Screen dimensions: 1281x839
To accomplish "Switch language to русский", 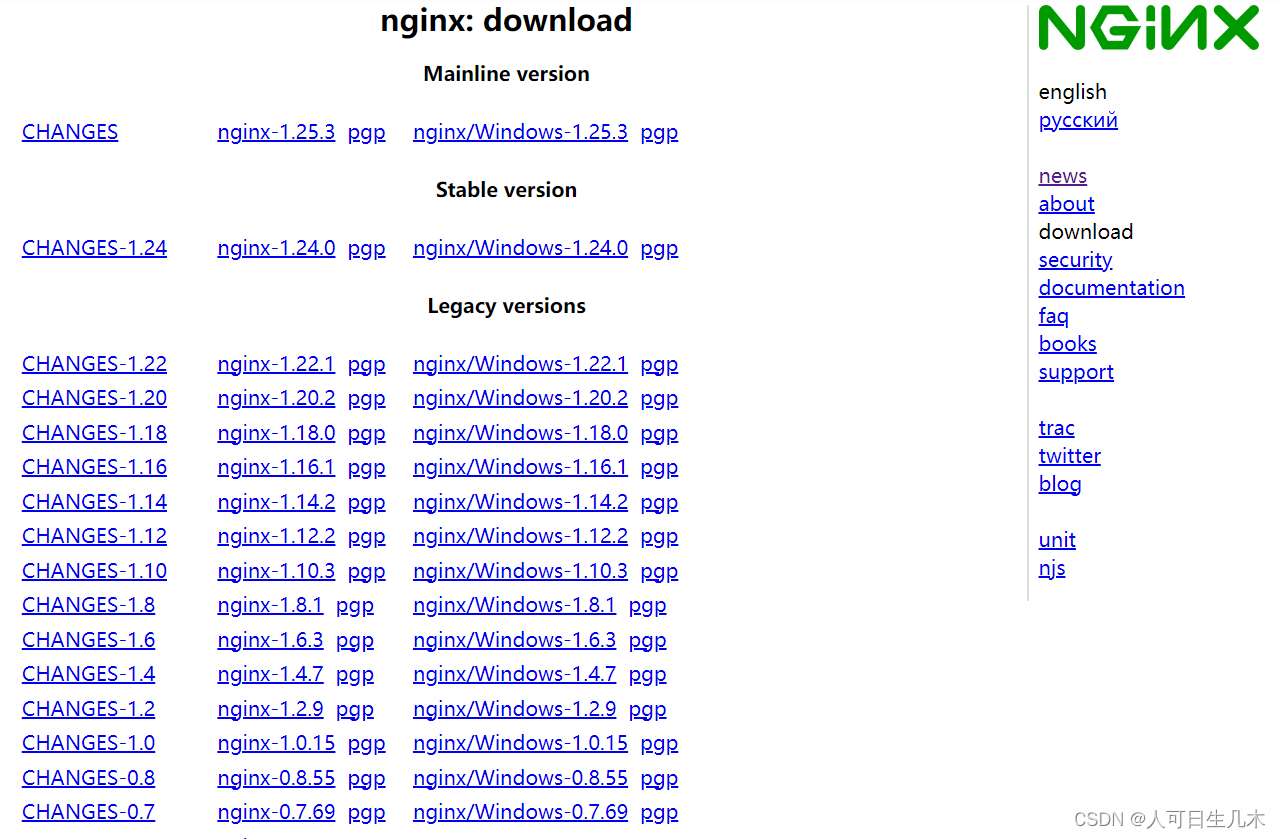I will pyautogui.click(x=1078, y=120).
